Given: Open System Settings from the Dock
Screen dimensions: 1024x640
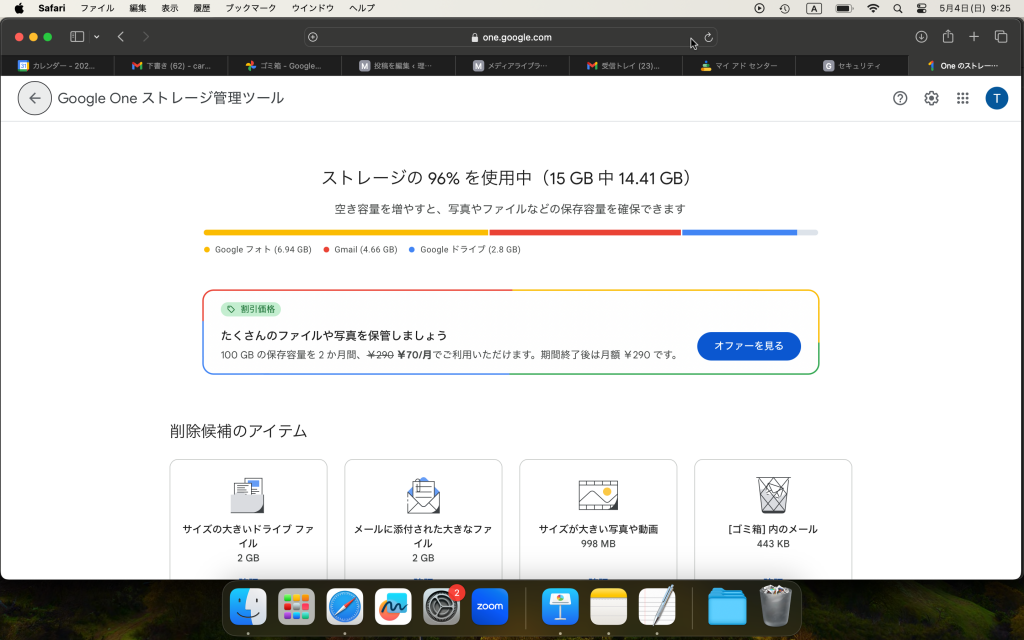Looking at the screenshot, I should [x=441, y=607].
